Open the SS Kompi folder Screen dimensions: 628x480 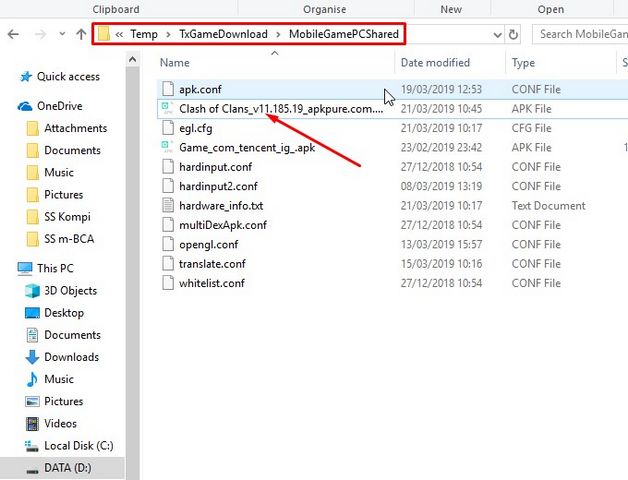pos(67,217)
